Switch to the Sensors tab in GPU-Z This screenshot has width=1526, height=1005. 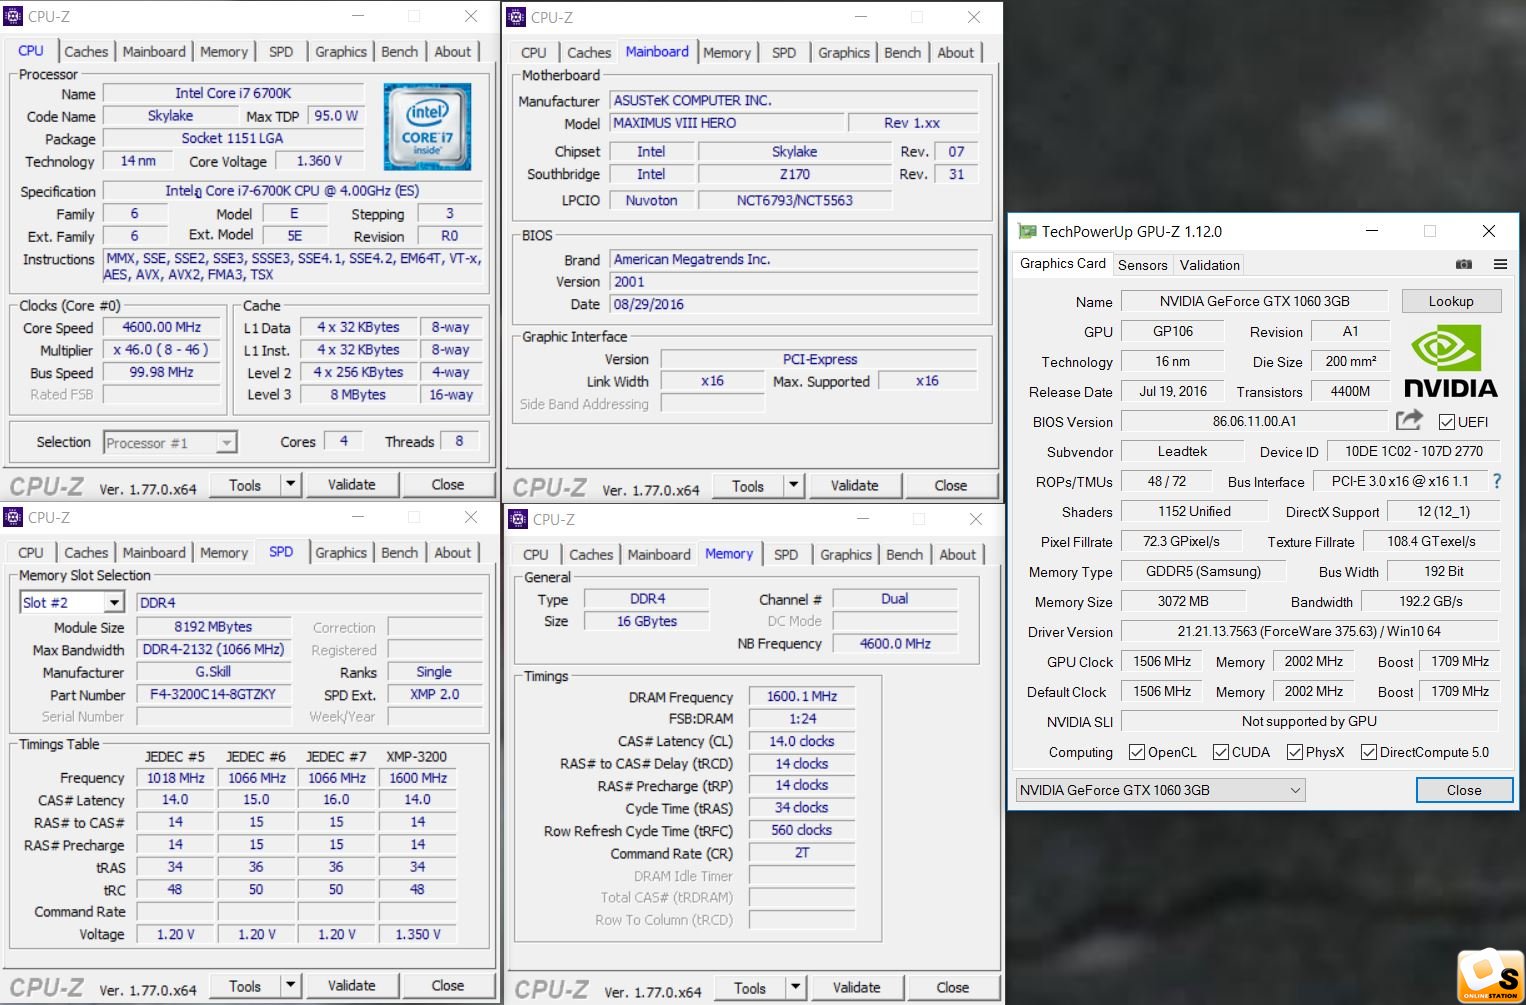coord(1142,265)
